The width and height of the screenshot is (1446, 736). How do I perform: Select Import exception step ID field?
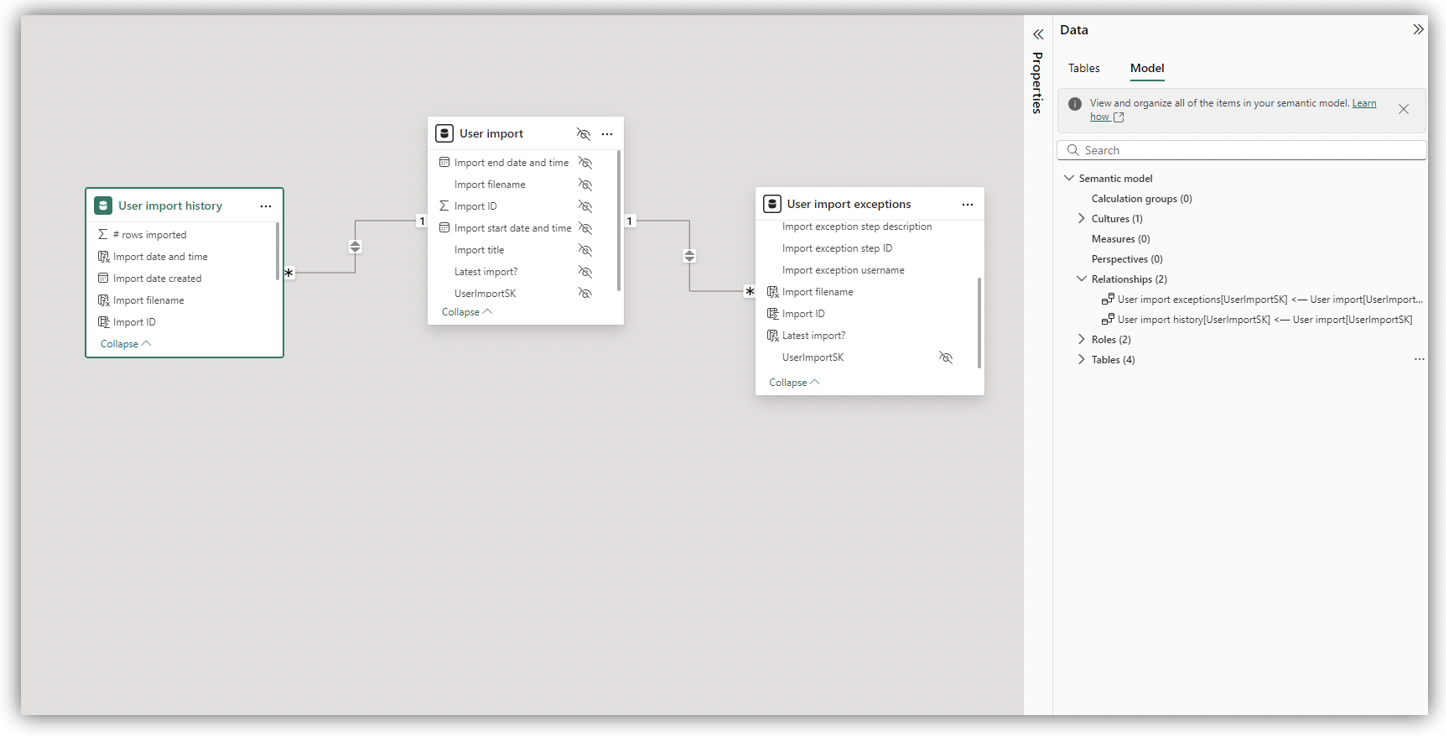coord(837,248)
